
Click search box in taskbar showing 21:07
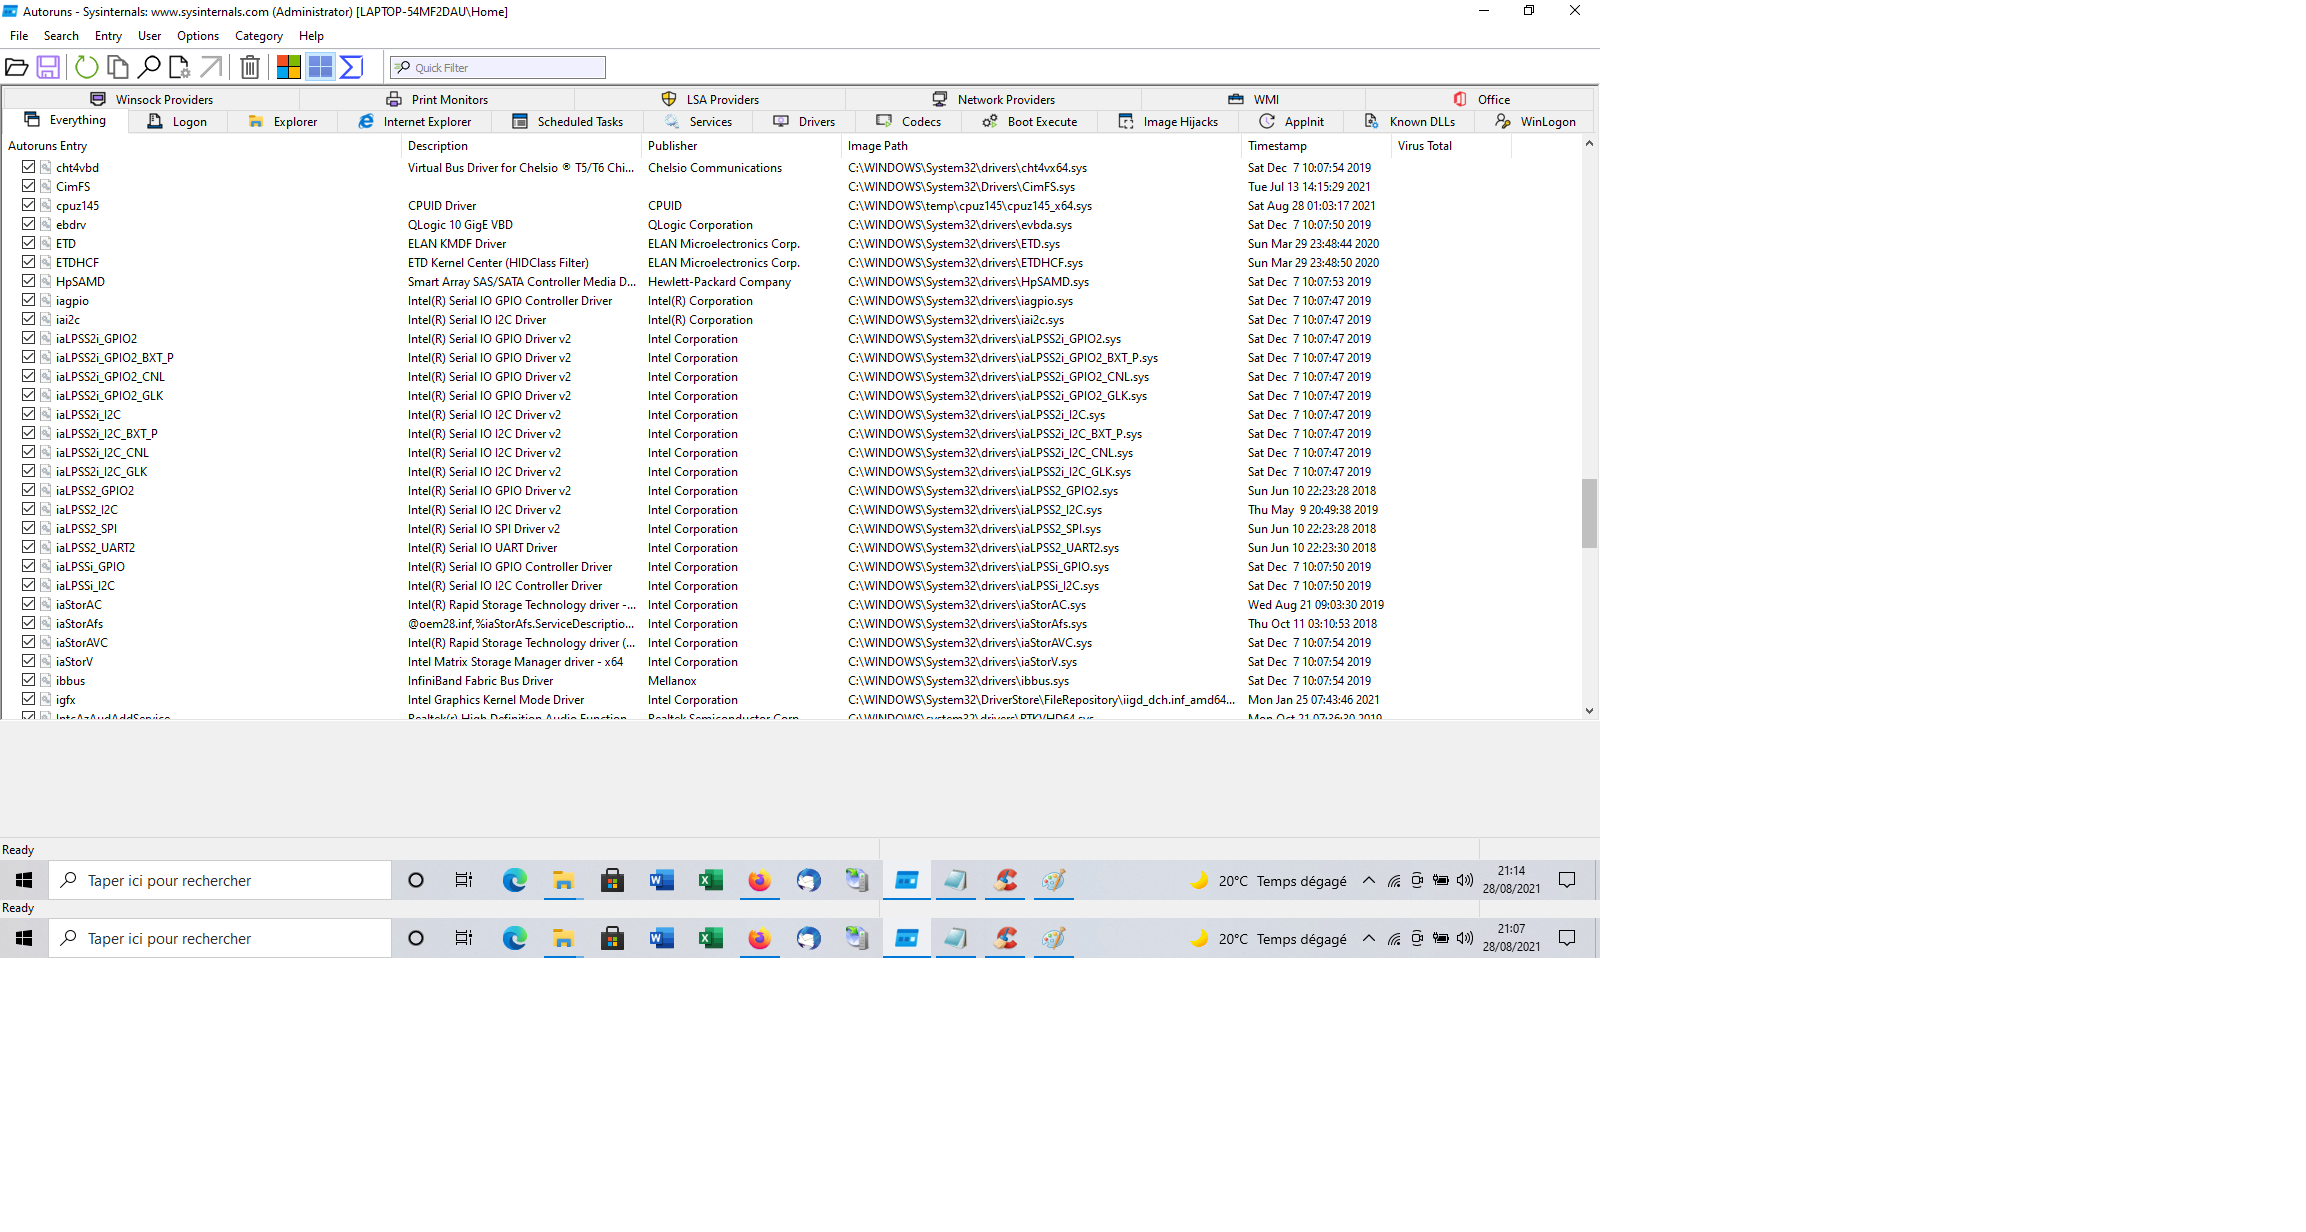[x=220, y=938]
